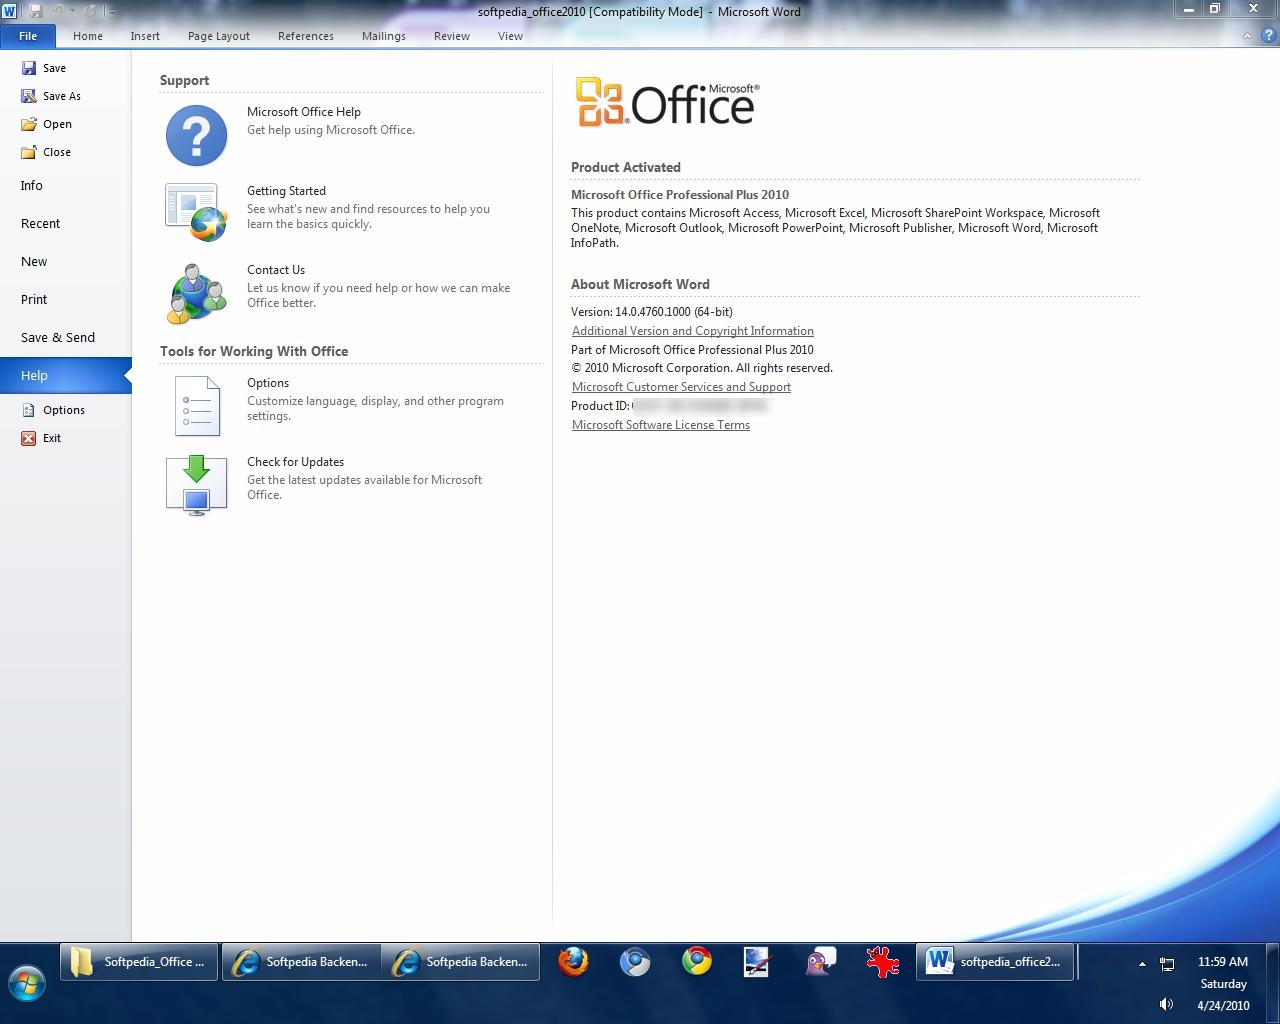1280x1024 pixels.
Task: Select the View tab
Action: (510, 36)
